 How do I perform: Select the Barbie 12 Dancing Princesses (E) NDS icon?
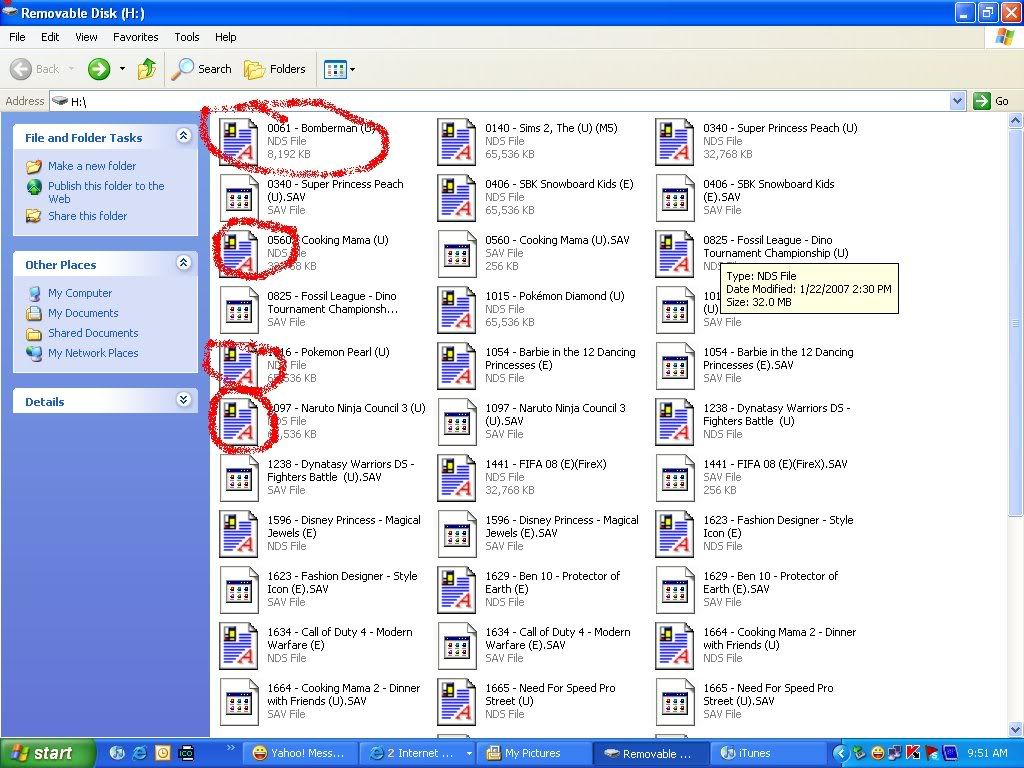(456, 366)
